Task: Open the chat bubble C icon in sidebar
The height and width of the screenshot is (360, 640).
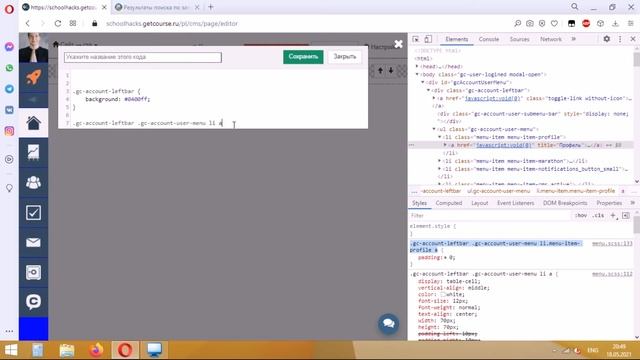Action: tap(33, 302)
